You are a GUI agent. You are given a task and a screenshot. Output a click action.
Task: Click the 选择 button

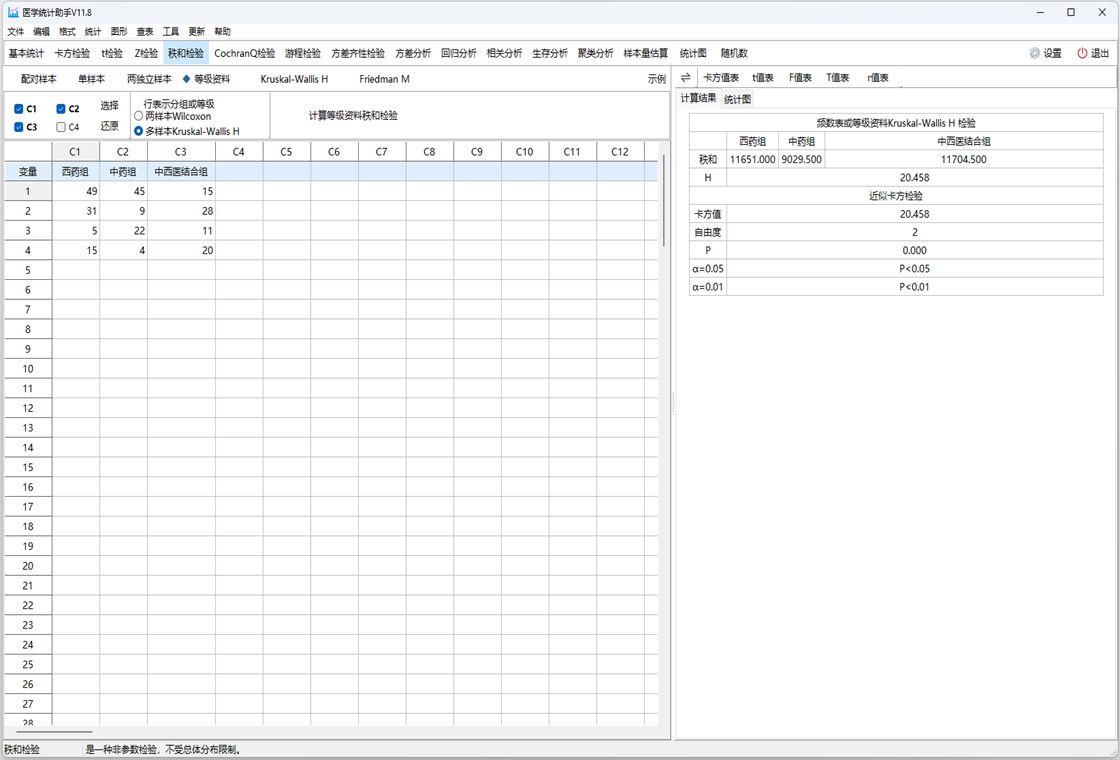pyautogui.click(x=109, y=106)
